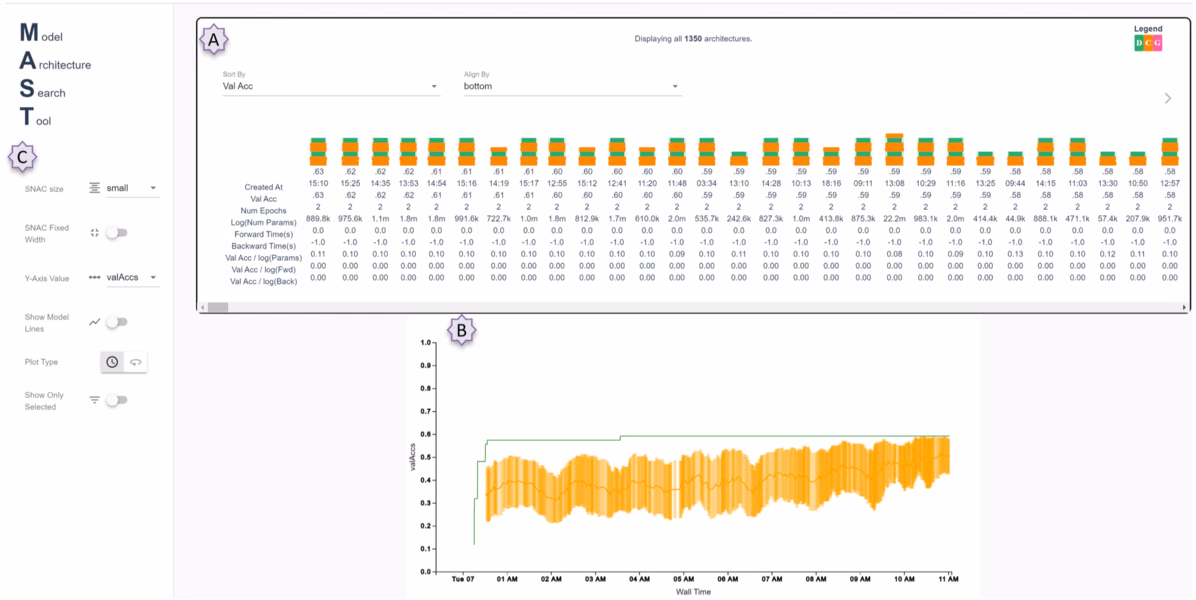This screenshot has height=600, width=1196.
Task: Click the 'valAccs' chart axis label
Action: click(x=413, y=455)
